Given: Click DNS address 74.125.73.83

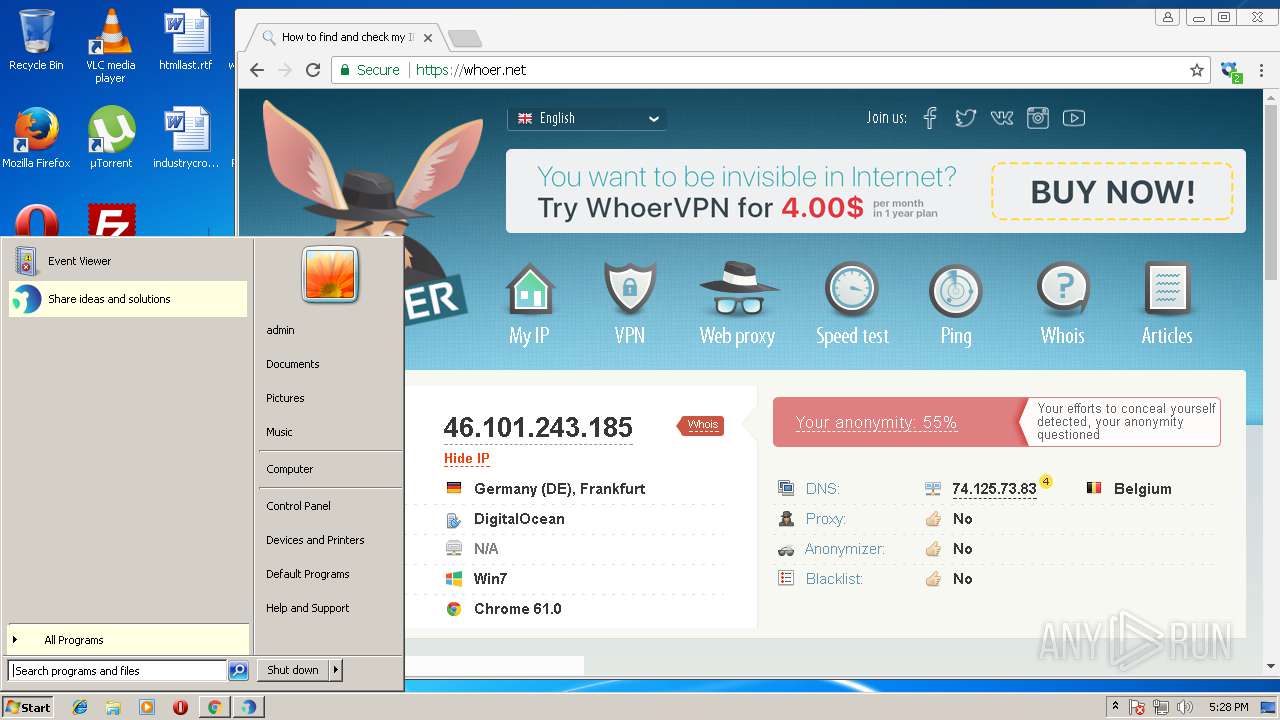Looking at the screenshot, I should pos(994,489).
